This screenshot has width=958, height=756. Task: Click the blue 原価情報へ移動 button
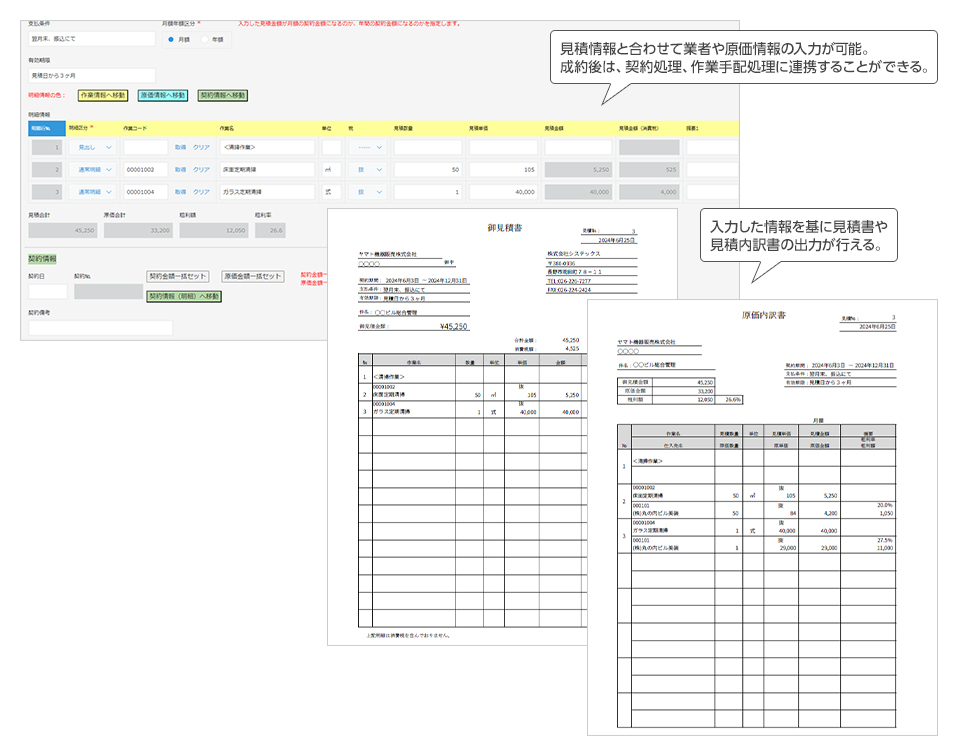[x=162, y=95]
